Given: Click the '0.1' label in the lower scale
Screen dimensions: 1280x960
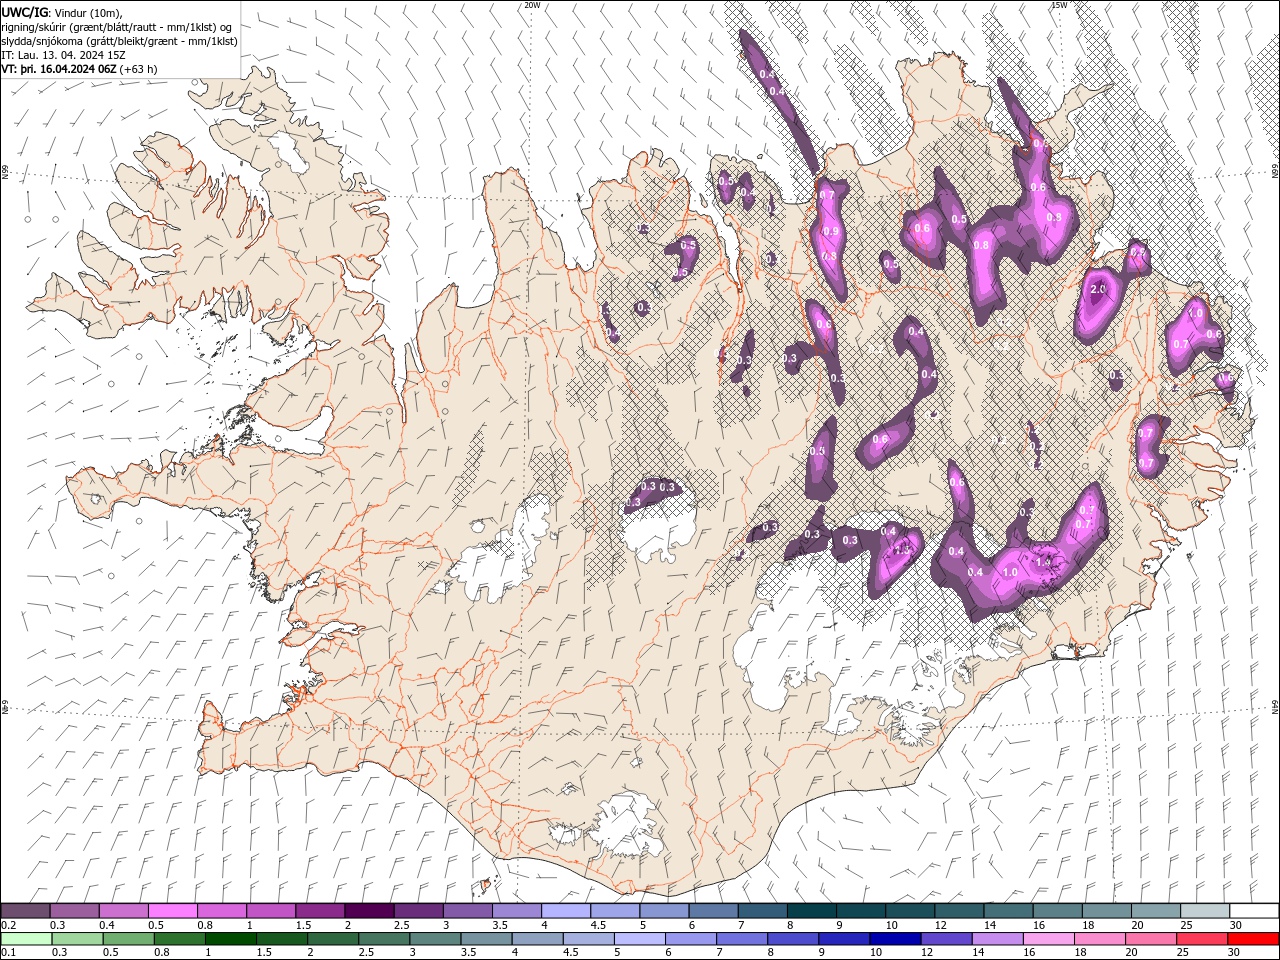Looking at the screenshot, I should [x=7, y=953].
